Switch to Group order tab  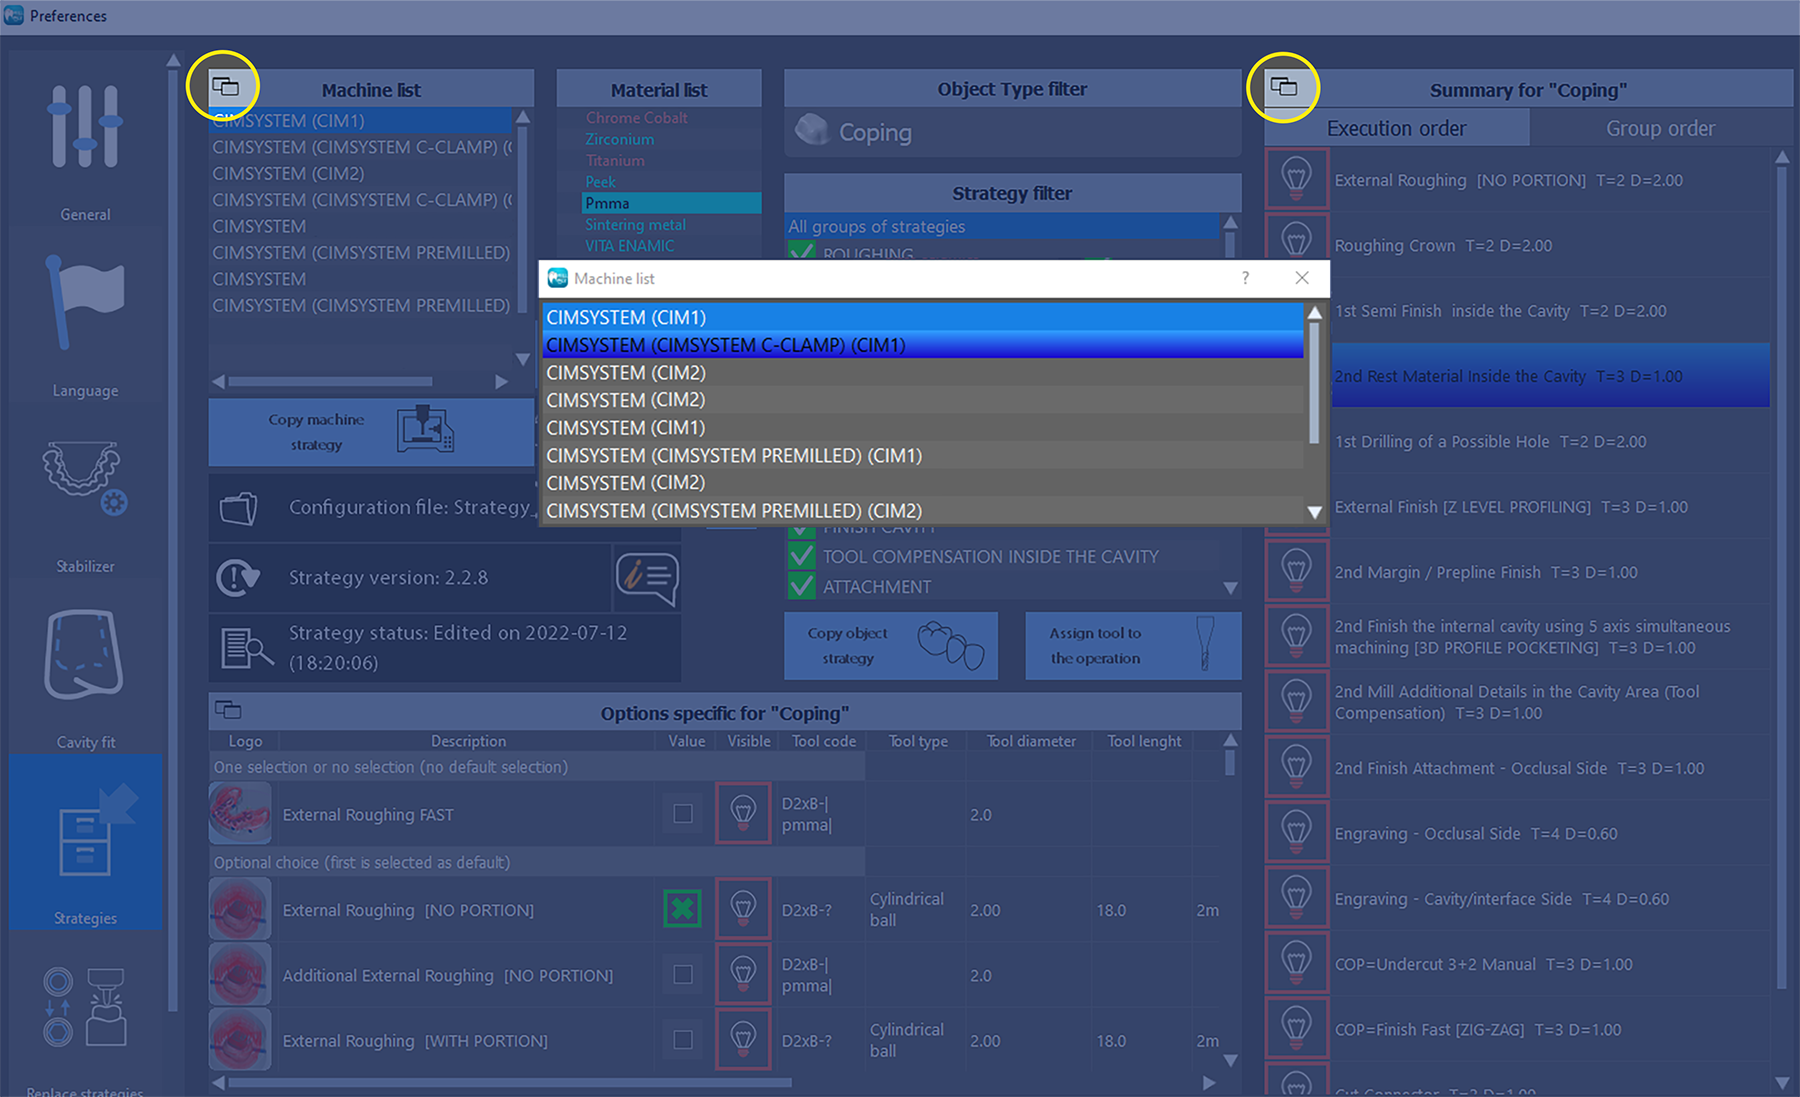(1660, 128)
